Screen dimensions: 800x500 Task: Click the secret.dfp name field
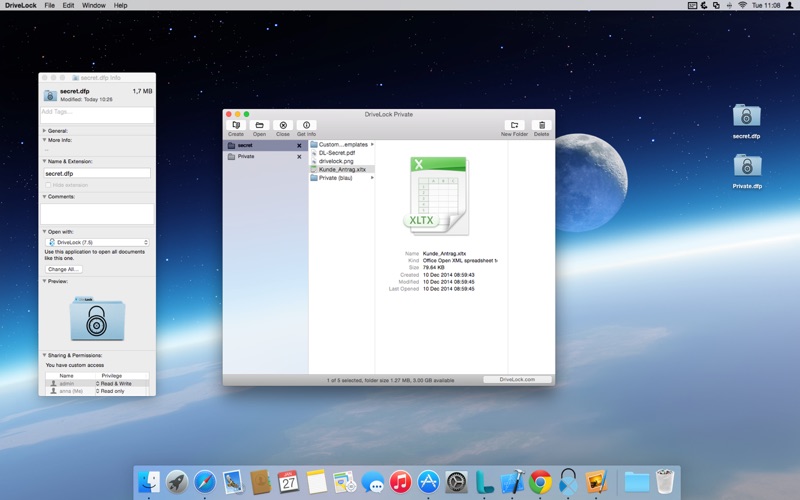point(97,173)
